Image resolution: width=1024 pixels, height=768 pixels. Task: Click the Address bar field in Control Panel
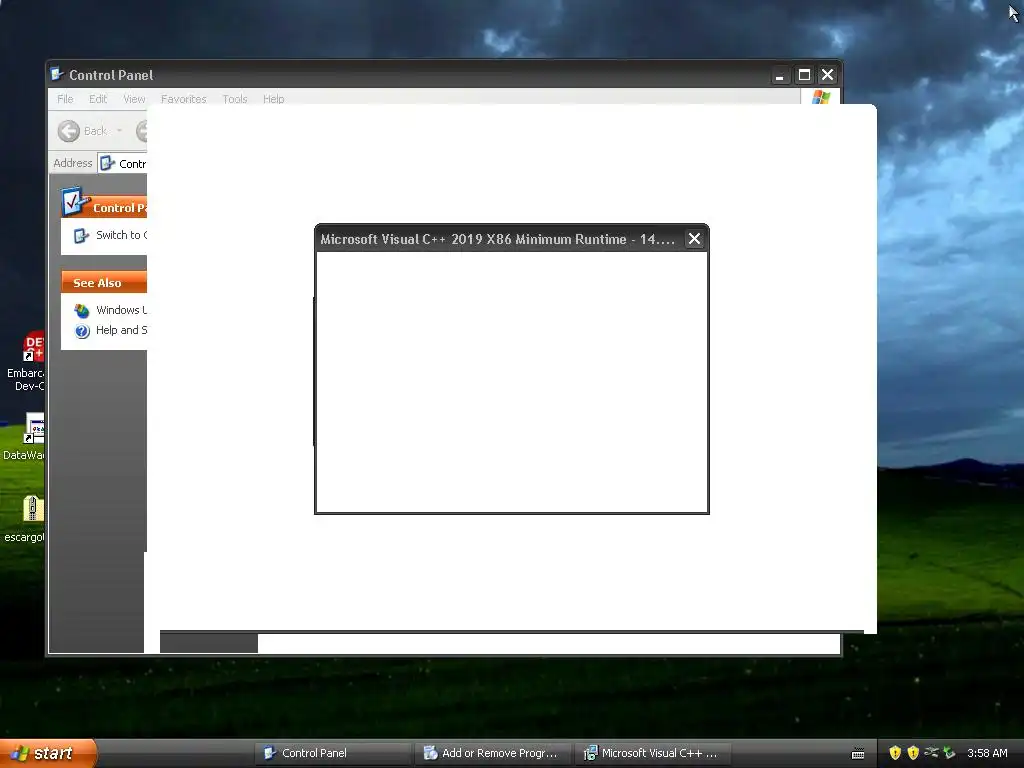123,163
